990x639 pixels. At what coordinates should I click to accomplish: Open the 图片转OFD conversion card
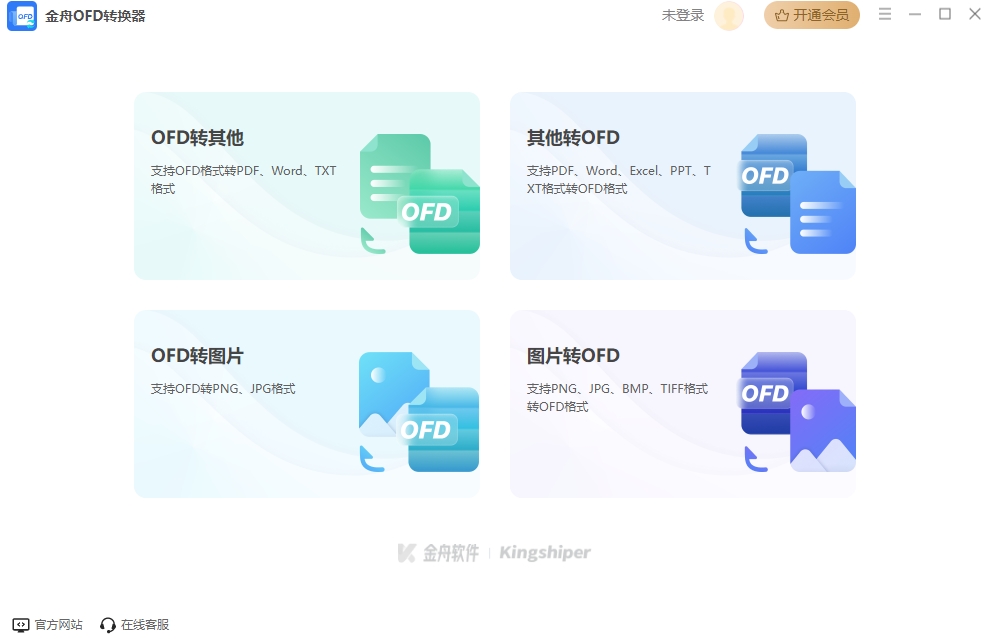click(683, 402)
